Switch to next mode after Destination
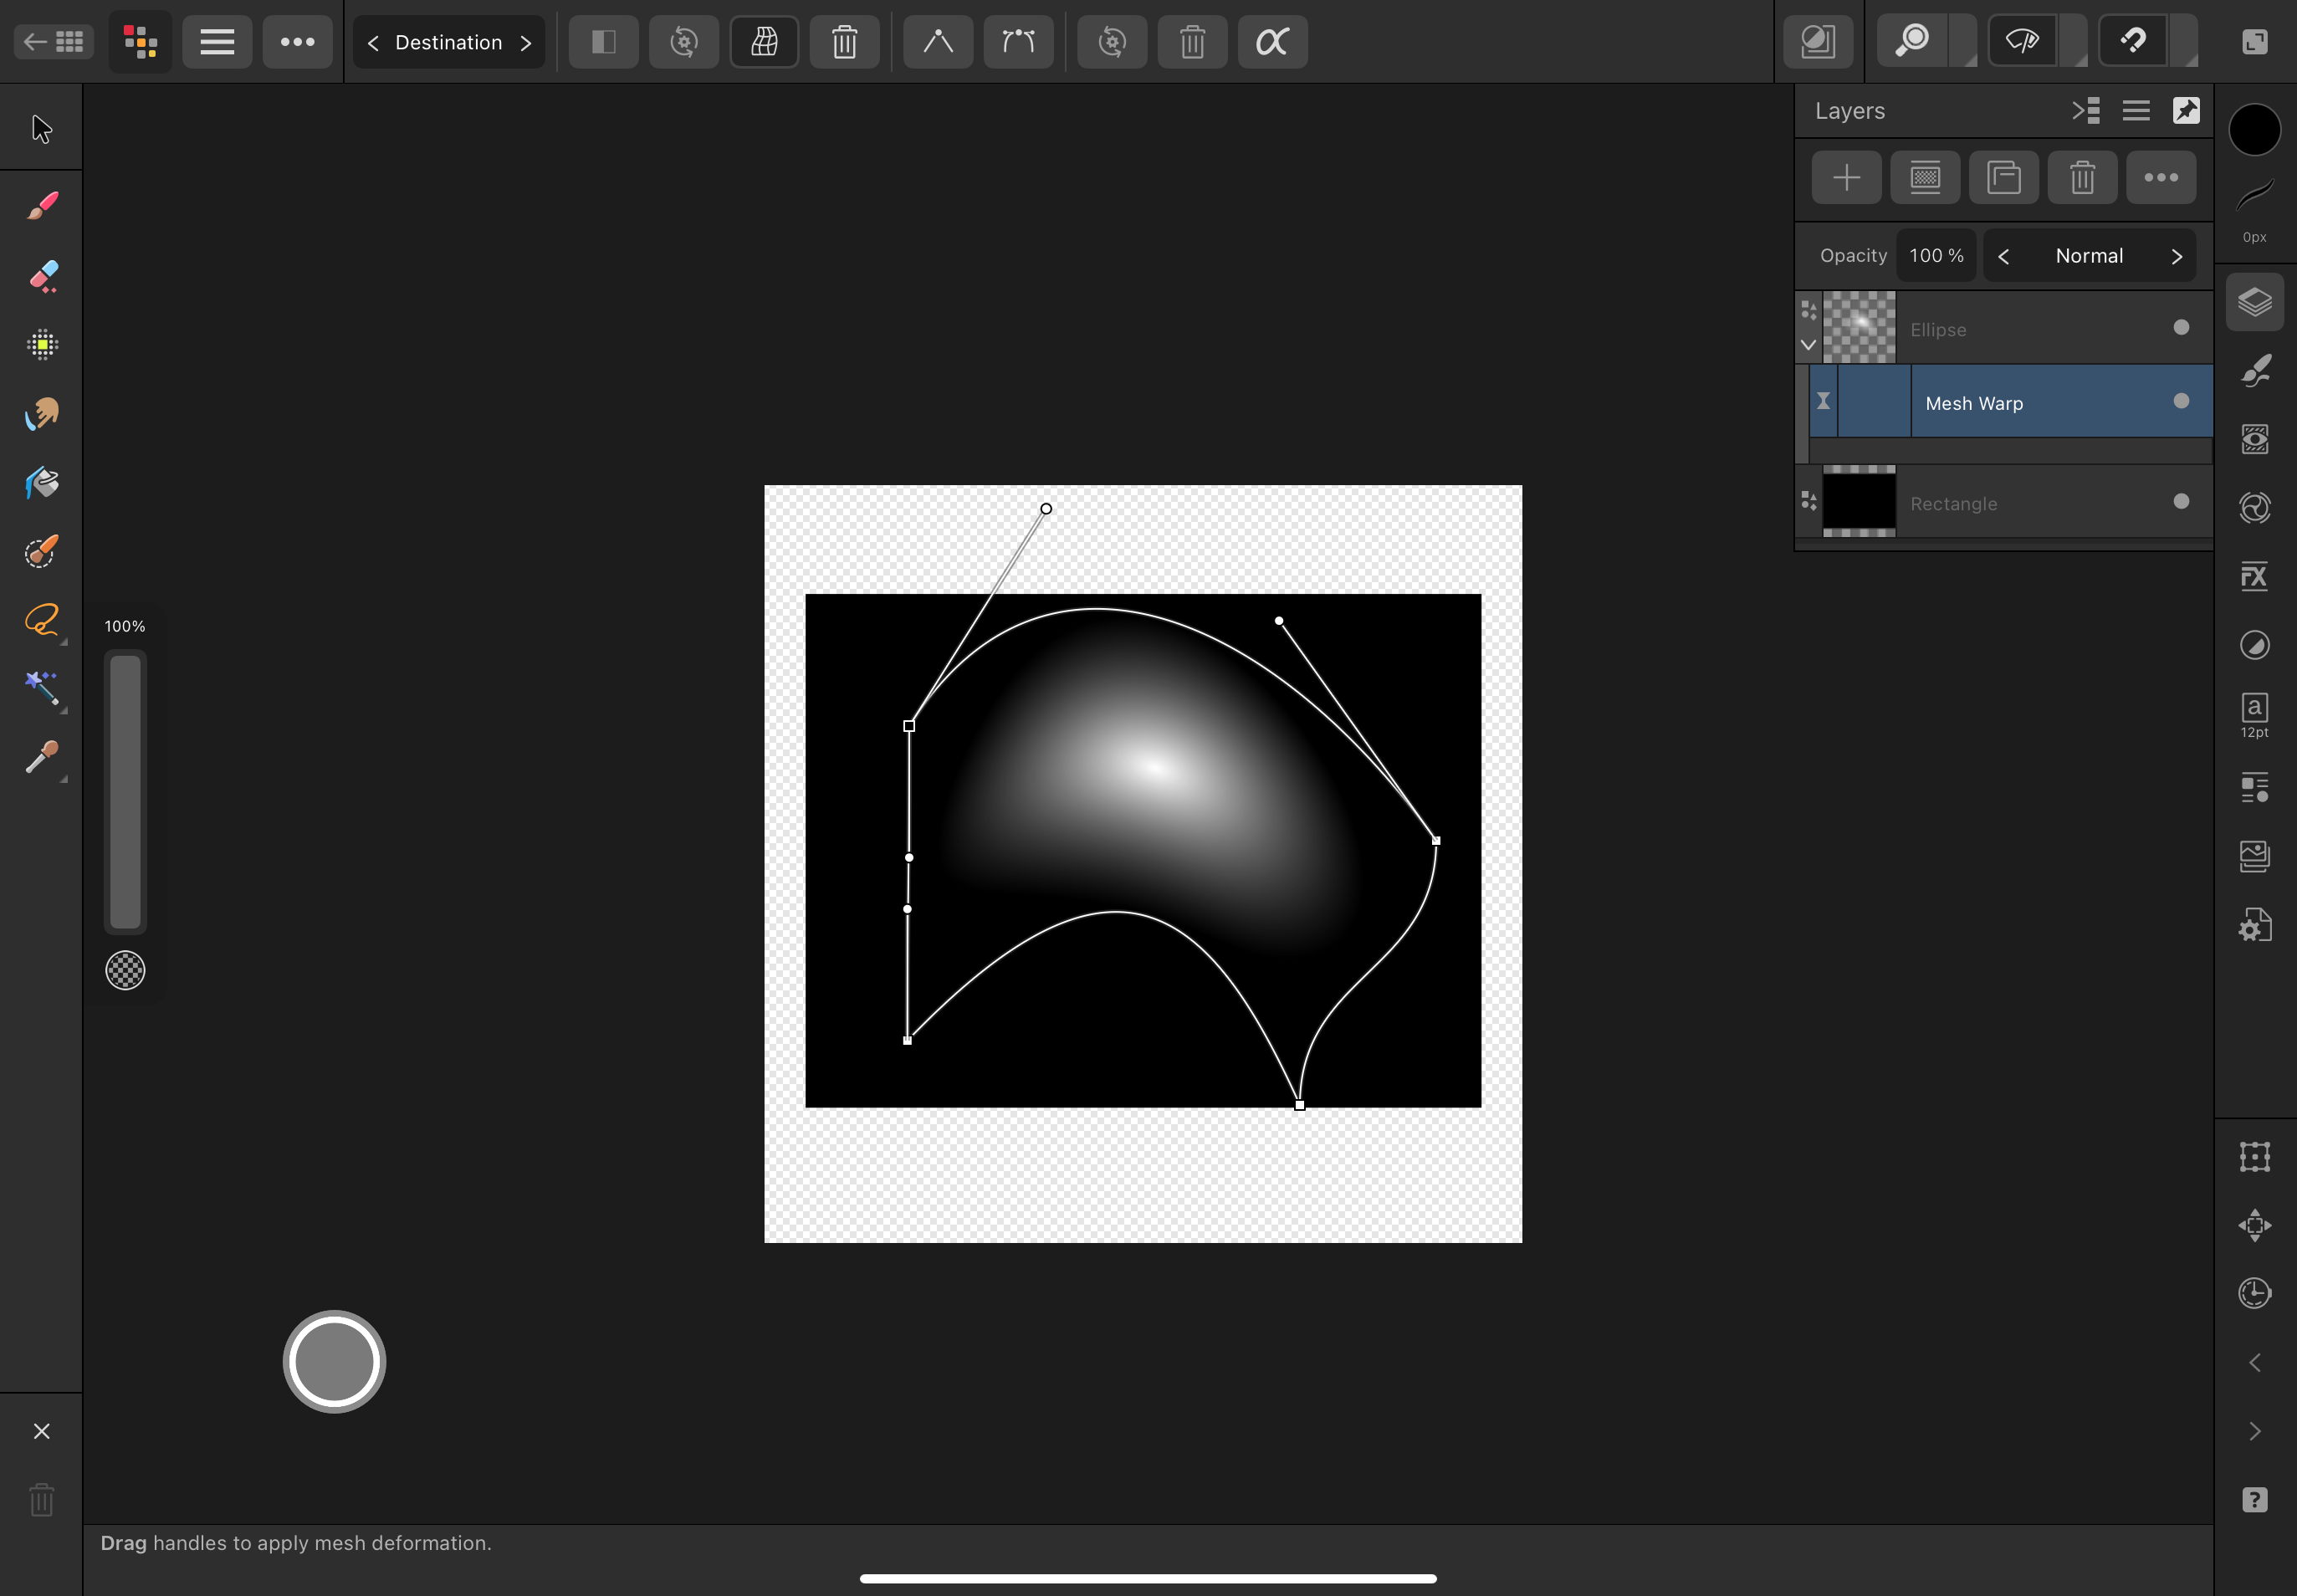Screen dimensions: 2297x1596 [526, 43]
